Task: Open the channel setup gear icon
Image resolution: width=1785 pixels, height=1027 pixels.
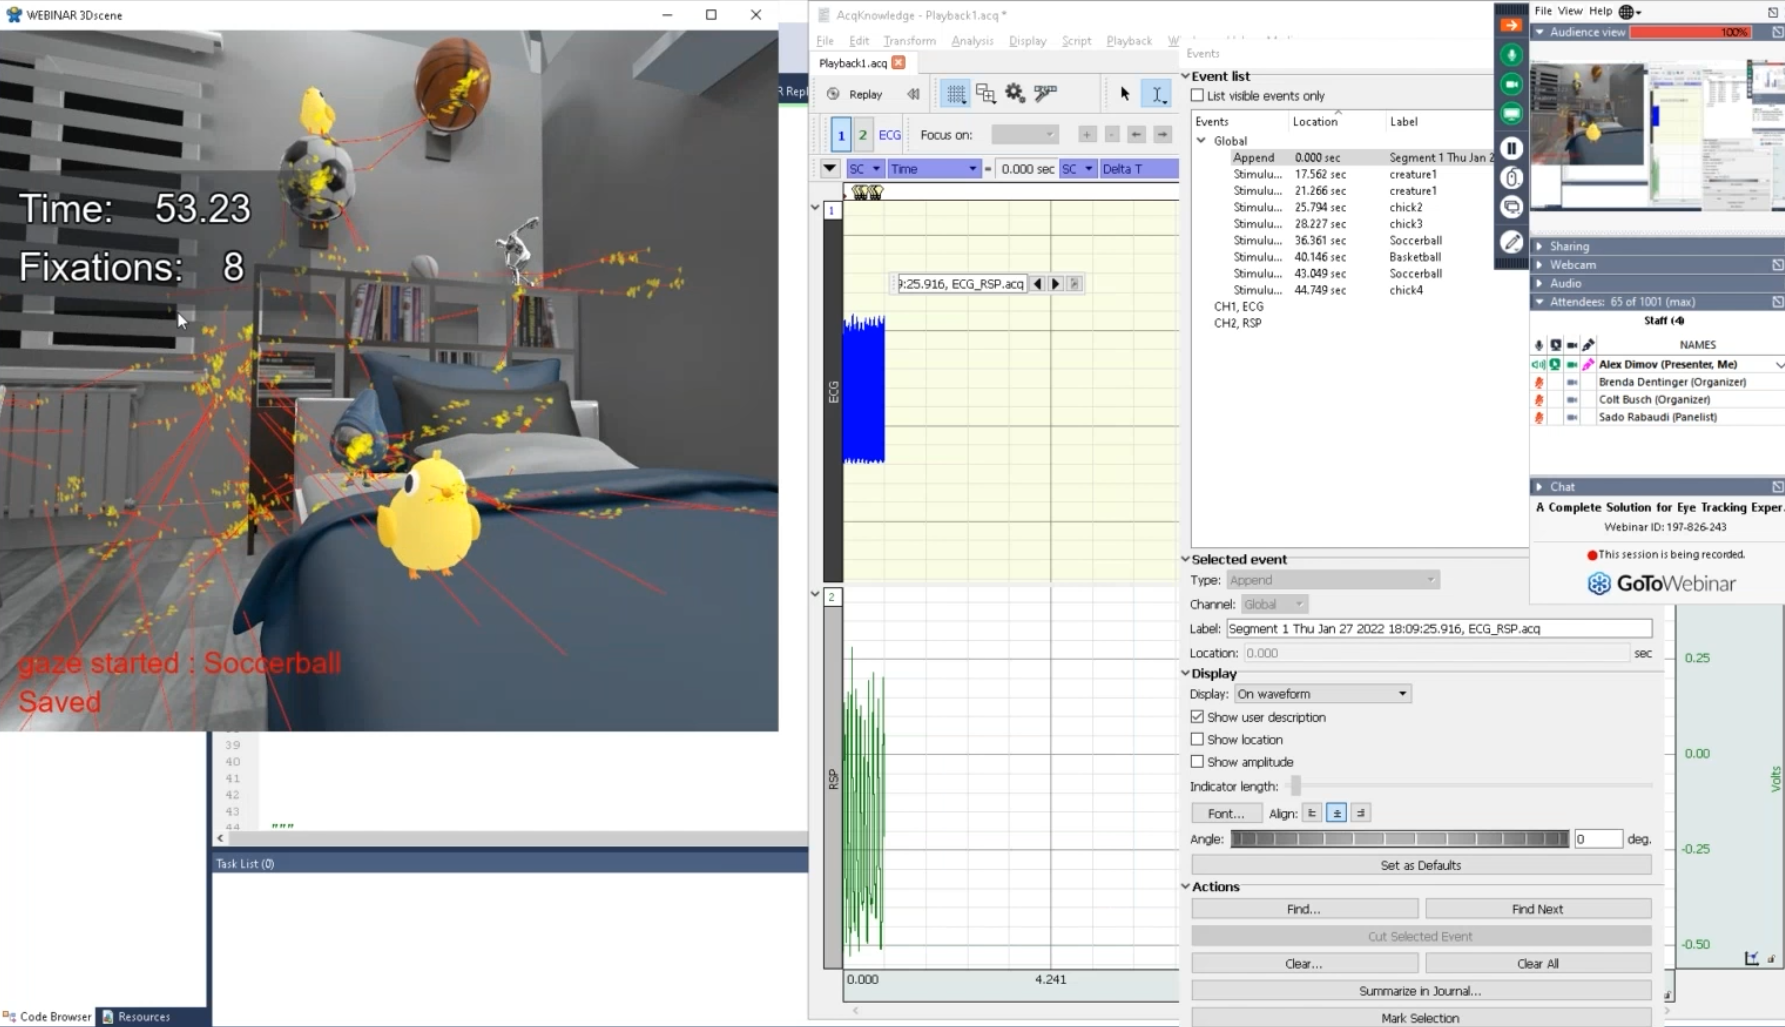Action: pyautogui.click(x=1013, y=93)
